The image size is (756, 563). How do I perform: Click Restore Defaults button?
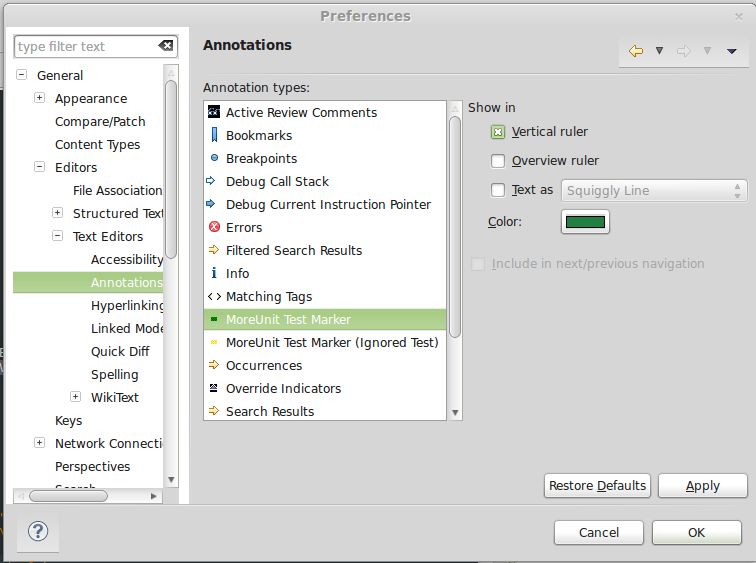[x=597, y=485]
